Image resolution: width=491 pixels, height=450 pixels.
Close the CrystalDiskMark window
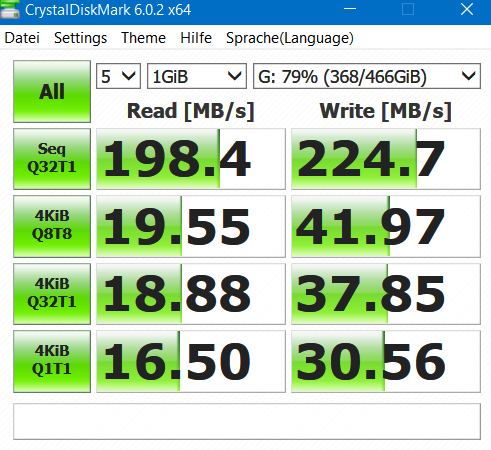tap(467, 9)
